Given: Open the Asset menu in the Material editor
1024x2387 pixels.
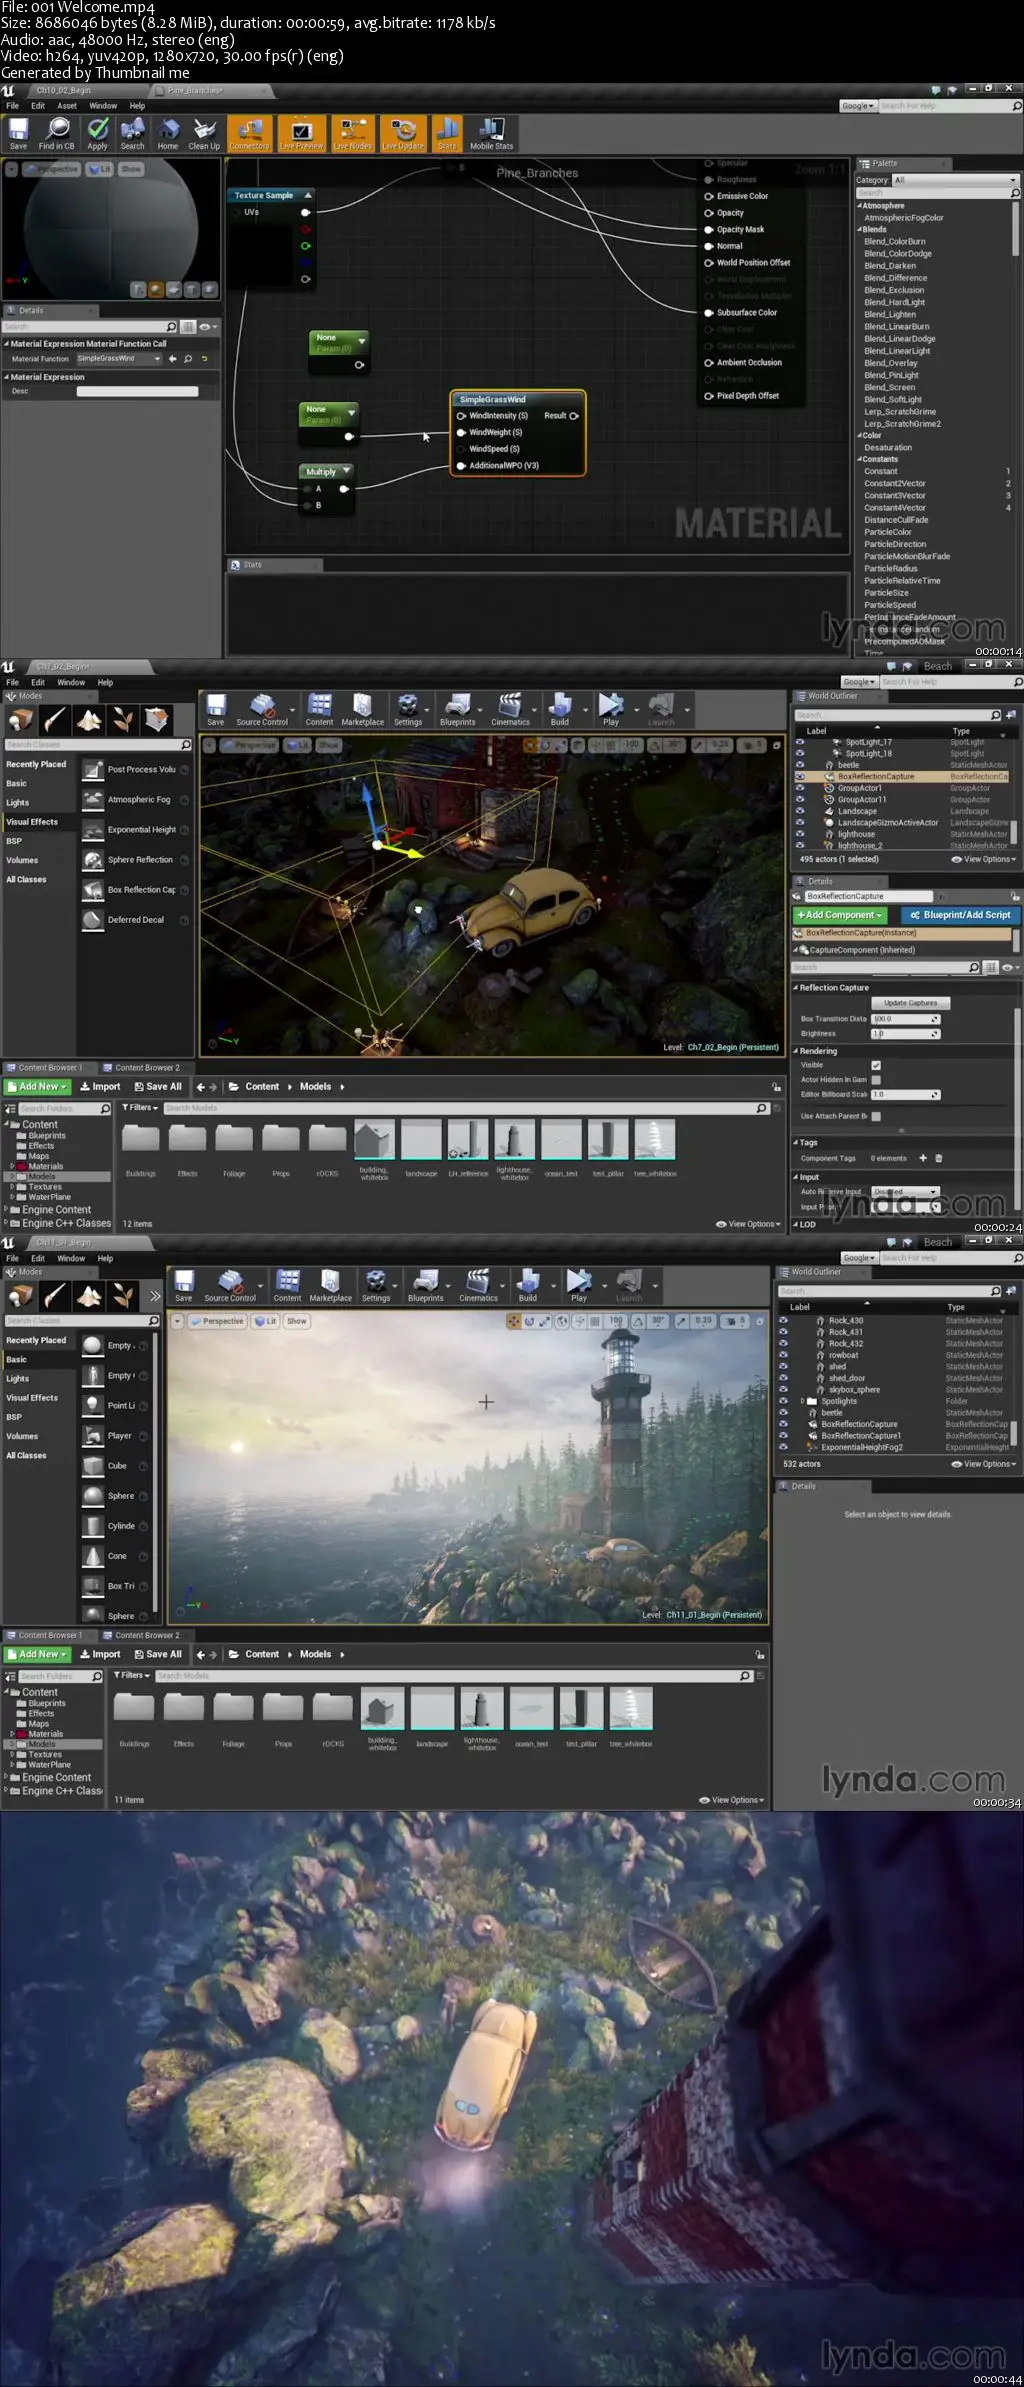Looking at the screenshot, I should (x=67, y=106).
